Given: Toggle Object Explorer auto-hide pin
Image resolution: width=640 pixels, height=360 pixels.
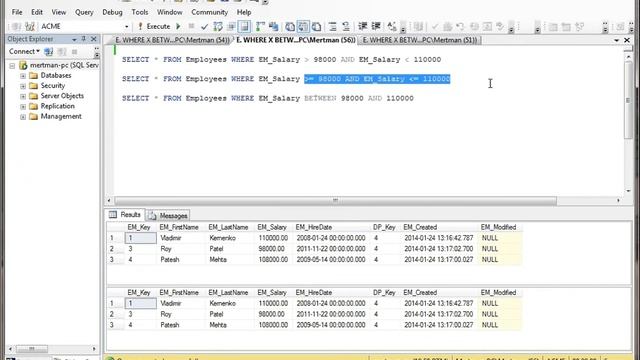Looking at the screenshot, I should [x=84, y=39].
